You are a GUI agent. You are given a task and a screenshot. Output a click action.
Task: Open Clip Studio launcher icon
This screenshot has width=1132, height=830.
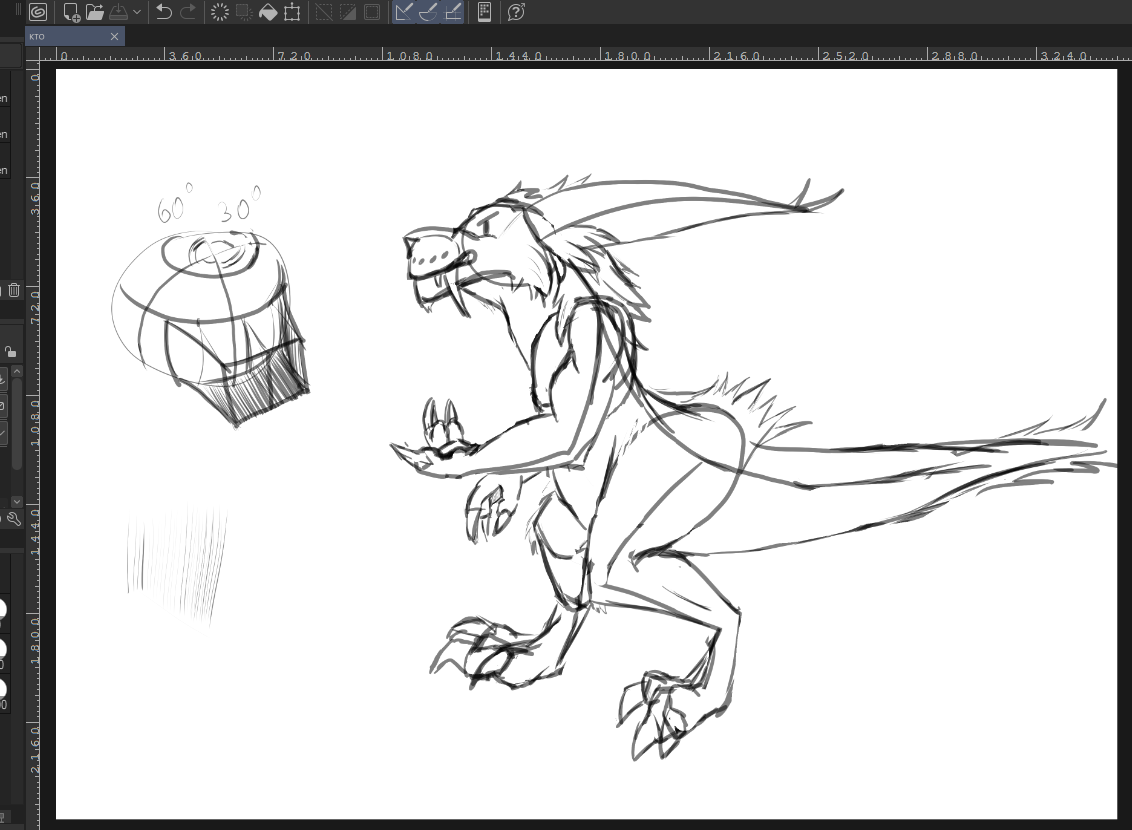point(38,12)
